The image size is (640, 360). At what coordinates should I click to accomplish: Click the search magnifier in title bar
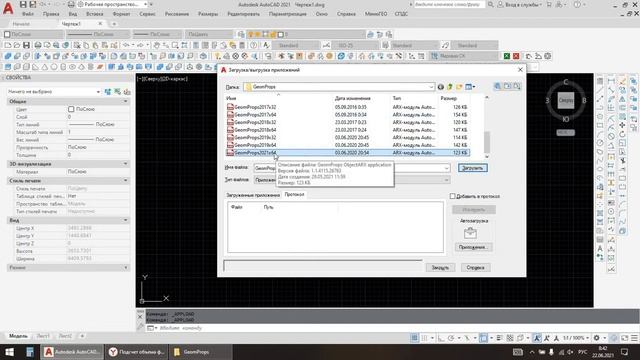pyautogui.click(x=490, y=4)
